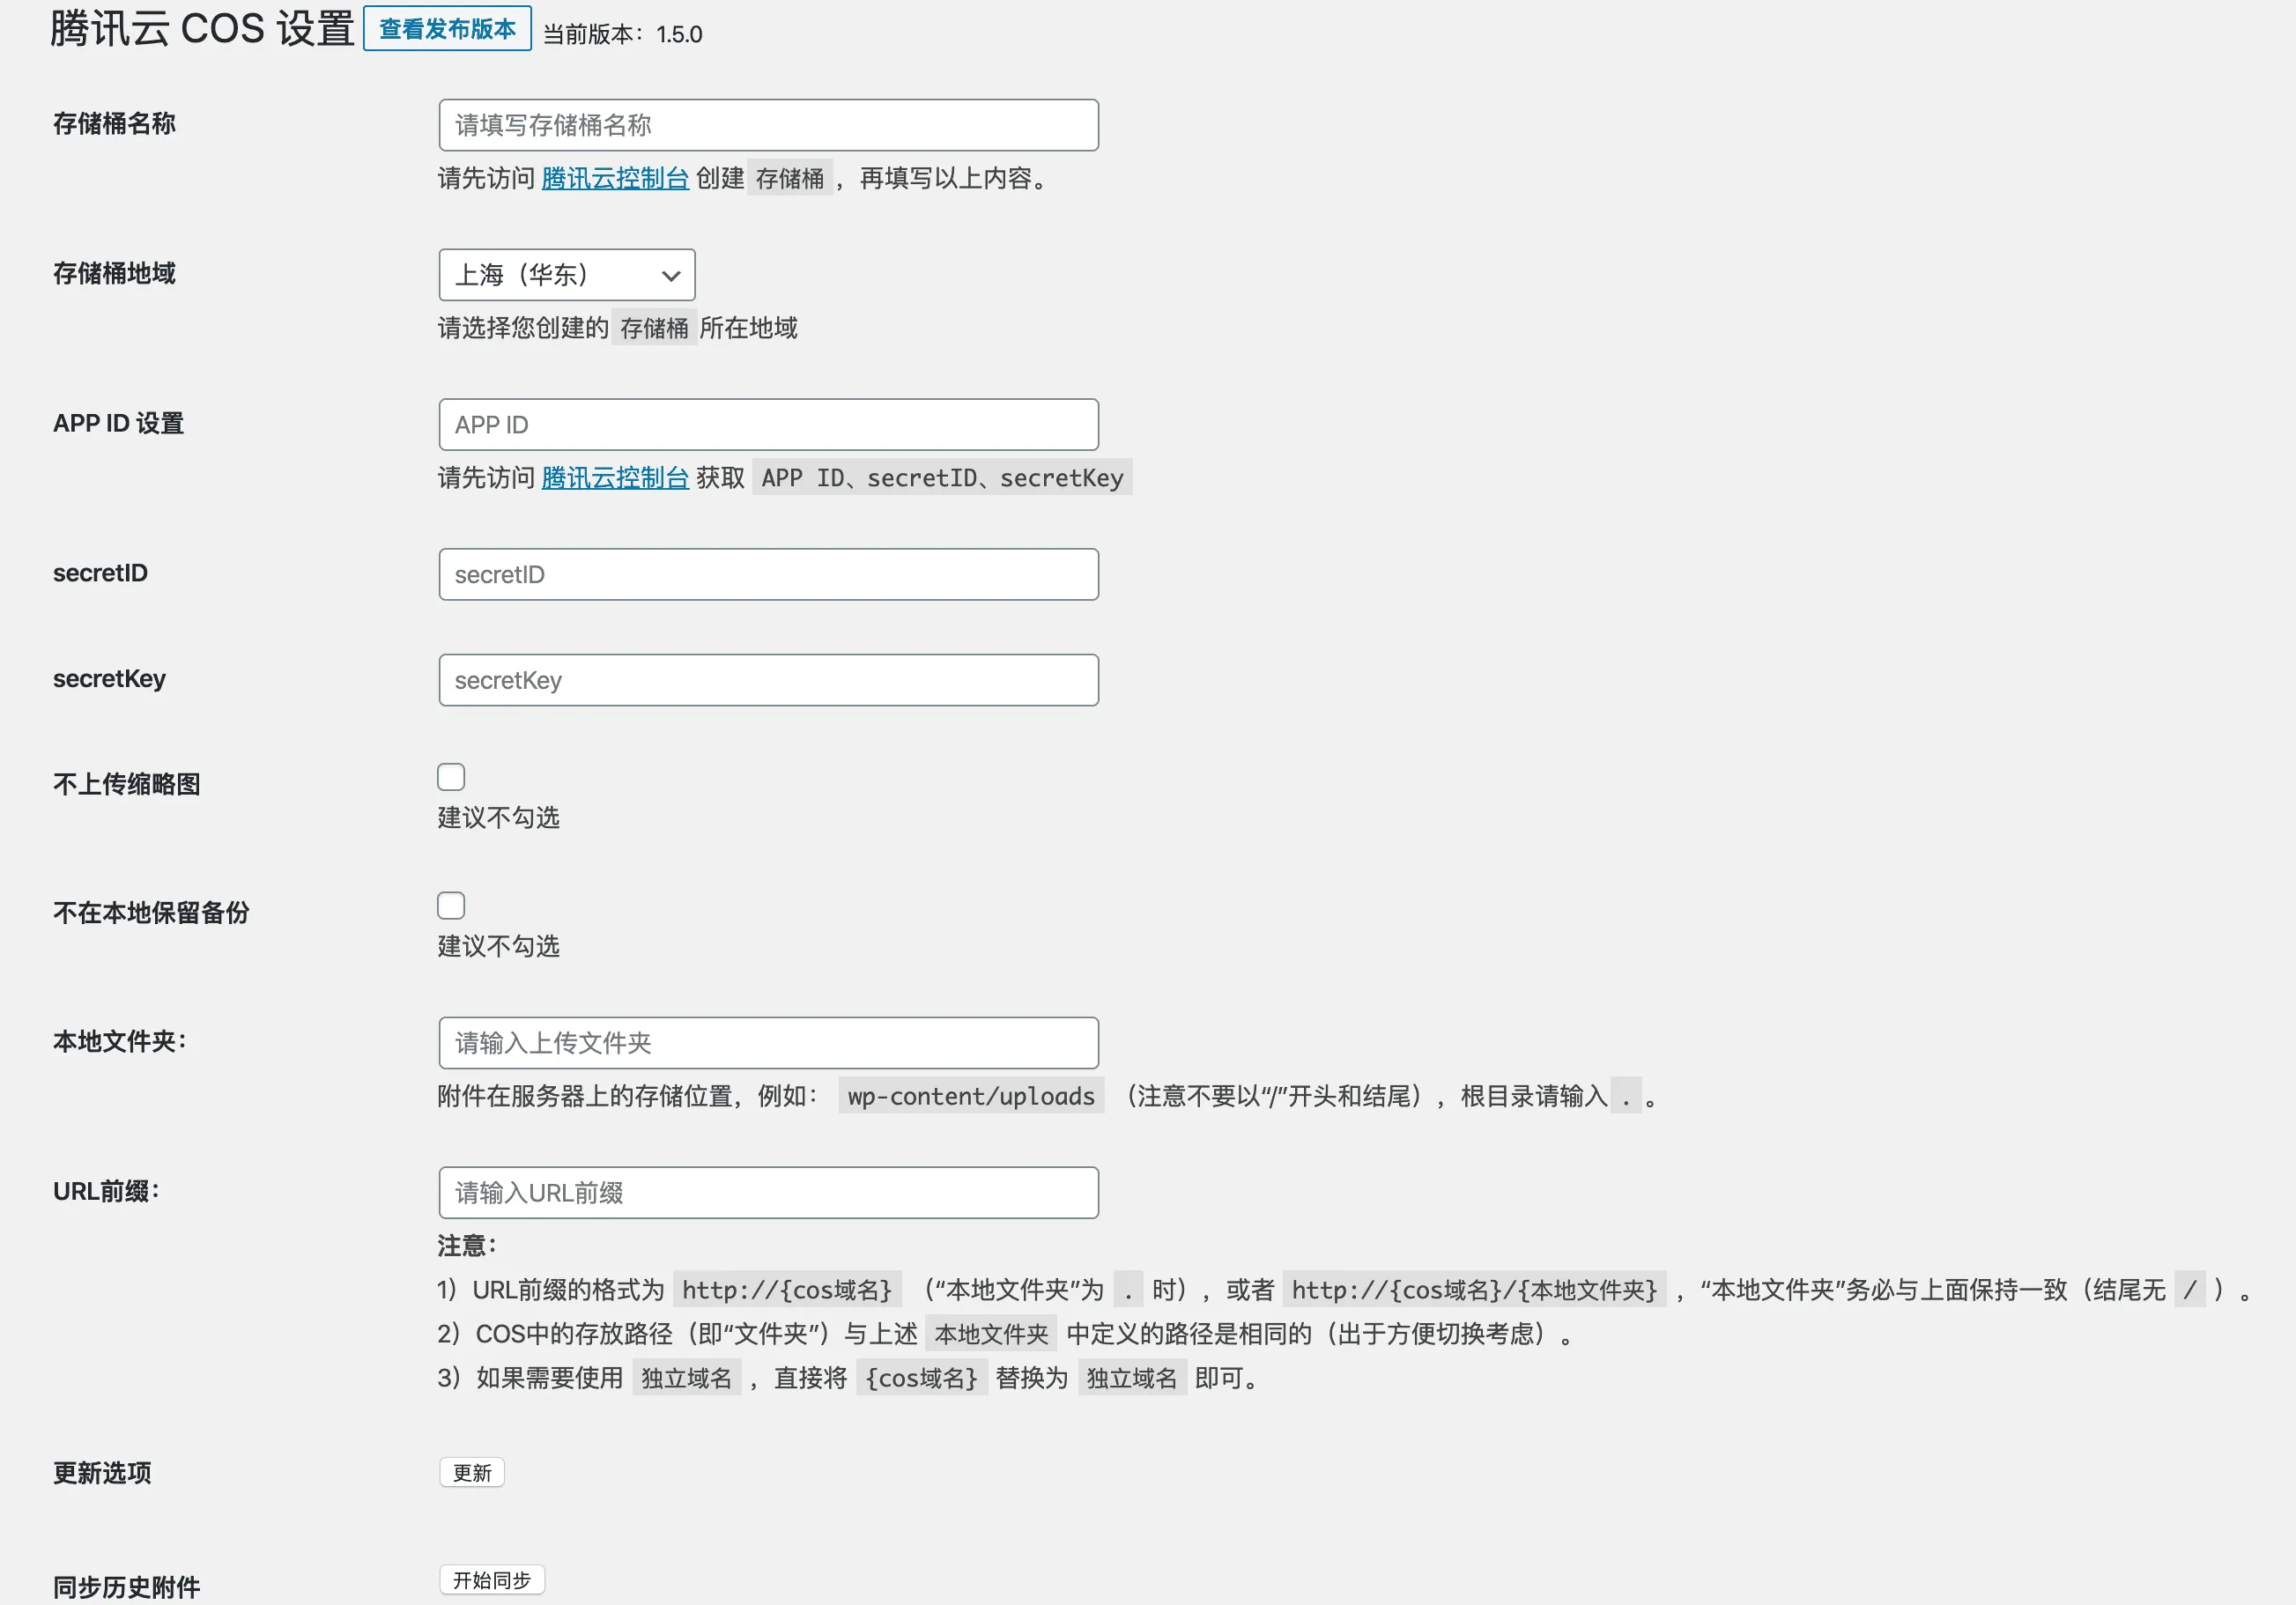Image resolution: width=2296 pixels, height=1605 pixels.
Task: Open 腾讯云控制台 link under 存储桶名称
Action: point(615,179)
